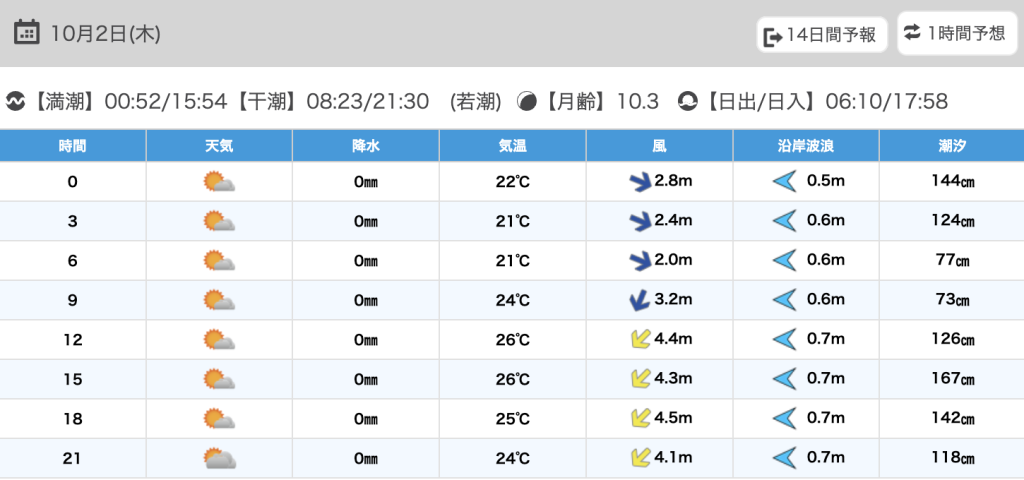Click the yellow wind arrow for 4.5m

point(638,419)
